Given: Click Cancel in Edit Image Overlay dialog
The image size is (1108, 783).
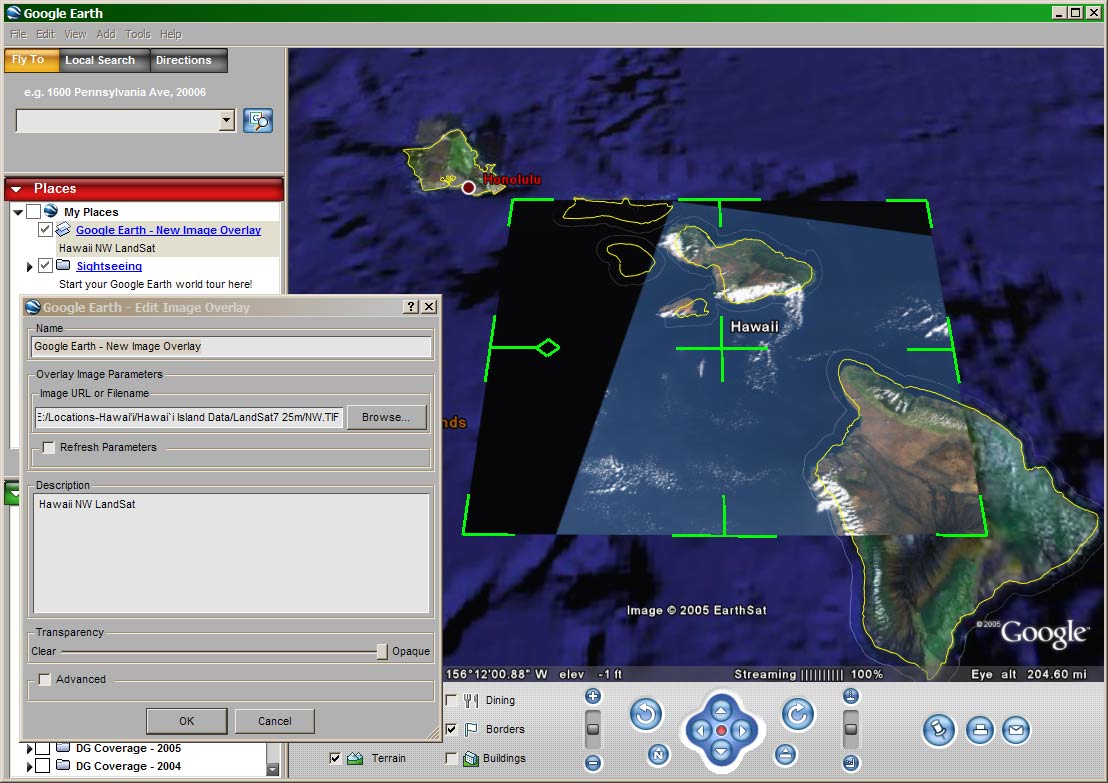Looking at the screenshot, I should (x=275, y=721).
